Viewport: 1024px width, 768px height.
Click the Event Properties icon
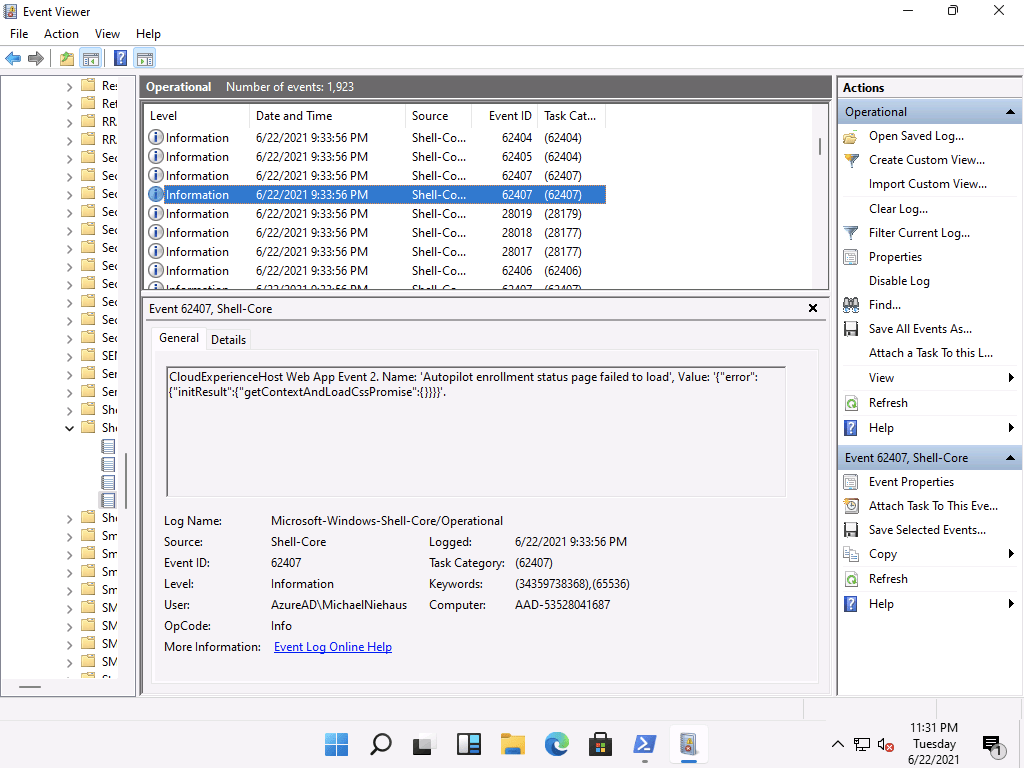coord(851,482)
